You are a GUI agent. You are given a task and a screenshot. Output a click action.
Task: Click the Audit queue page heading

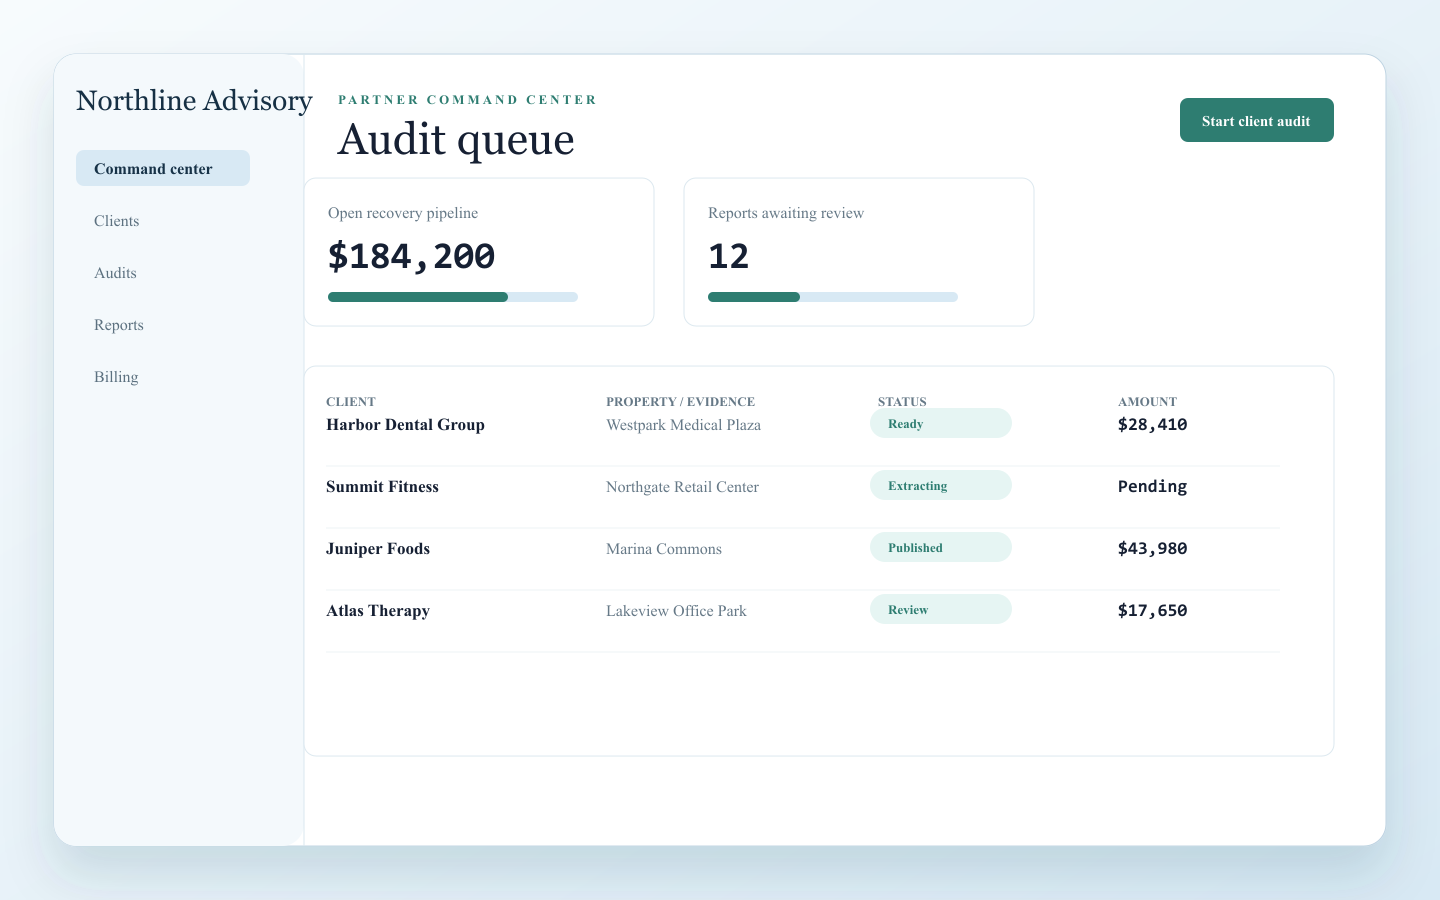coord(456,139)
